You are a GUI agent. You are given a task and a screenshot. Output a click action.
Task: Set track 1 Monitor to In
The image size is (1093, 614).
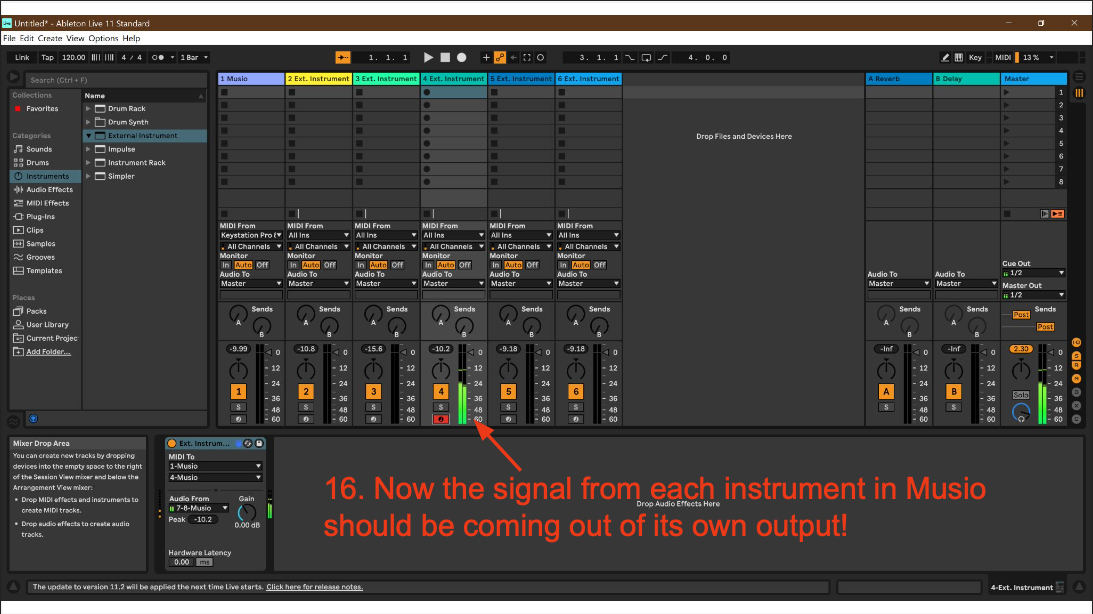pos(226,265)
